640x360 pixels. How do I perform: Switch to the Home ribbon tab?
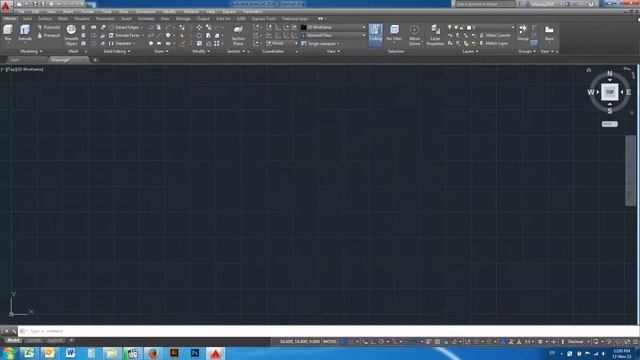click(10, 19)
